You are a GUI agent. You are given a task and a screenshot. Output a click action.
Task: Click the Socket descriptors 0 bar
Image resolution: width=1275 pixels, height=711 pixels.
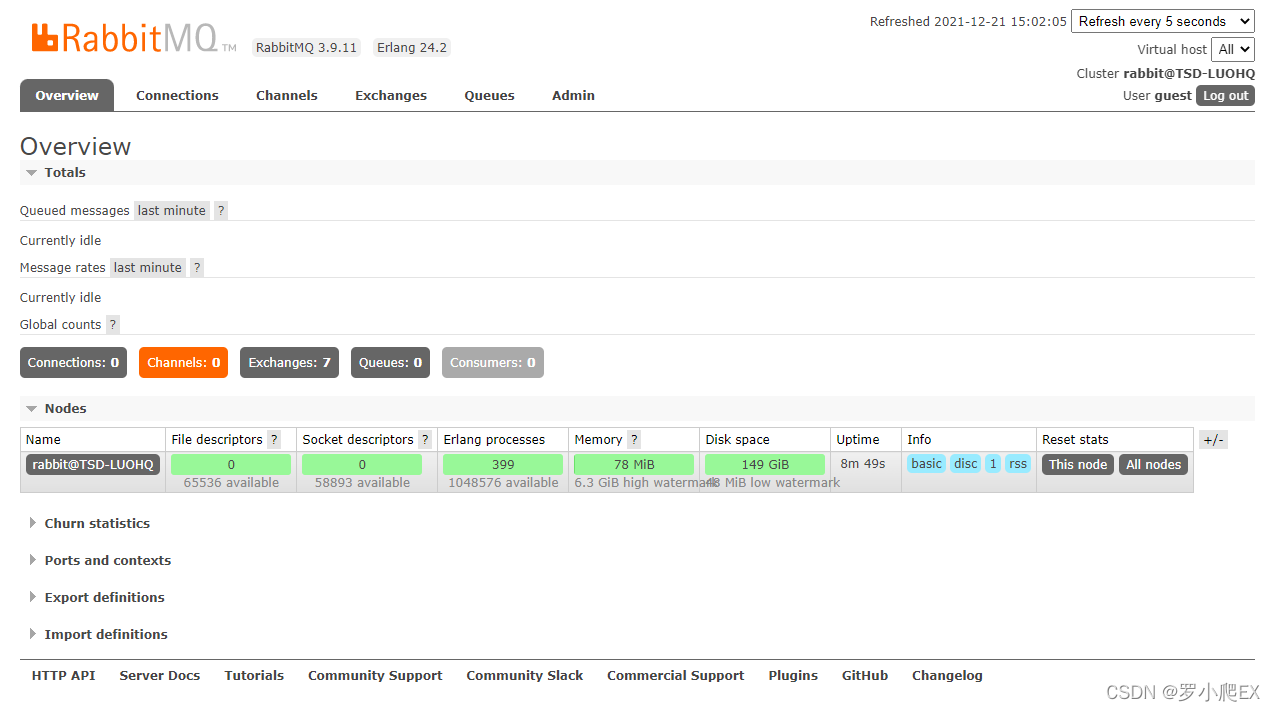362,465
